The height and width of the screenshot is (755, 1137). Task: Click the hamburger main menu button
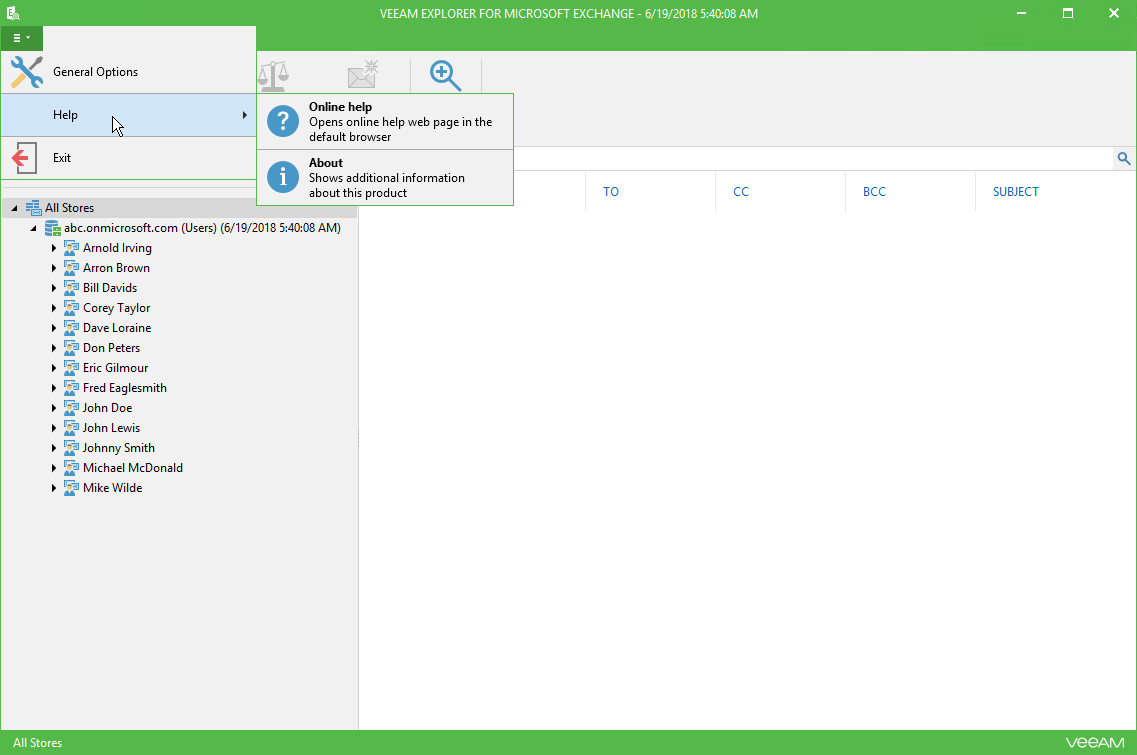click(x=22, y=38)
